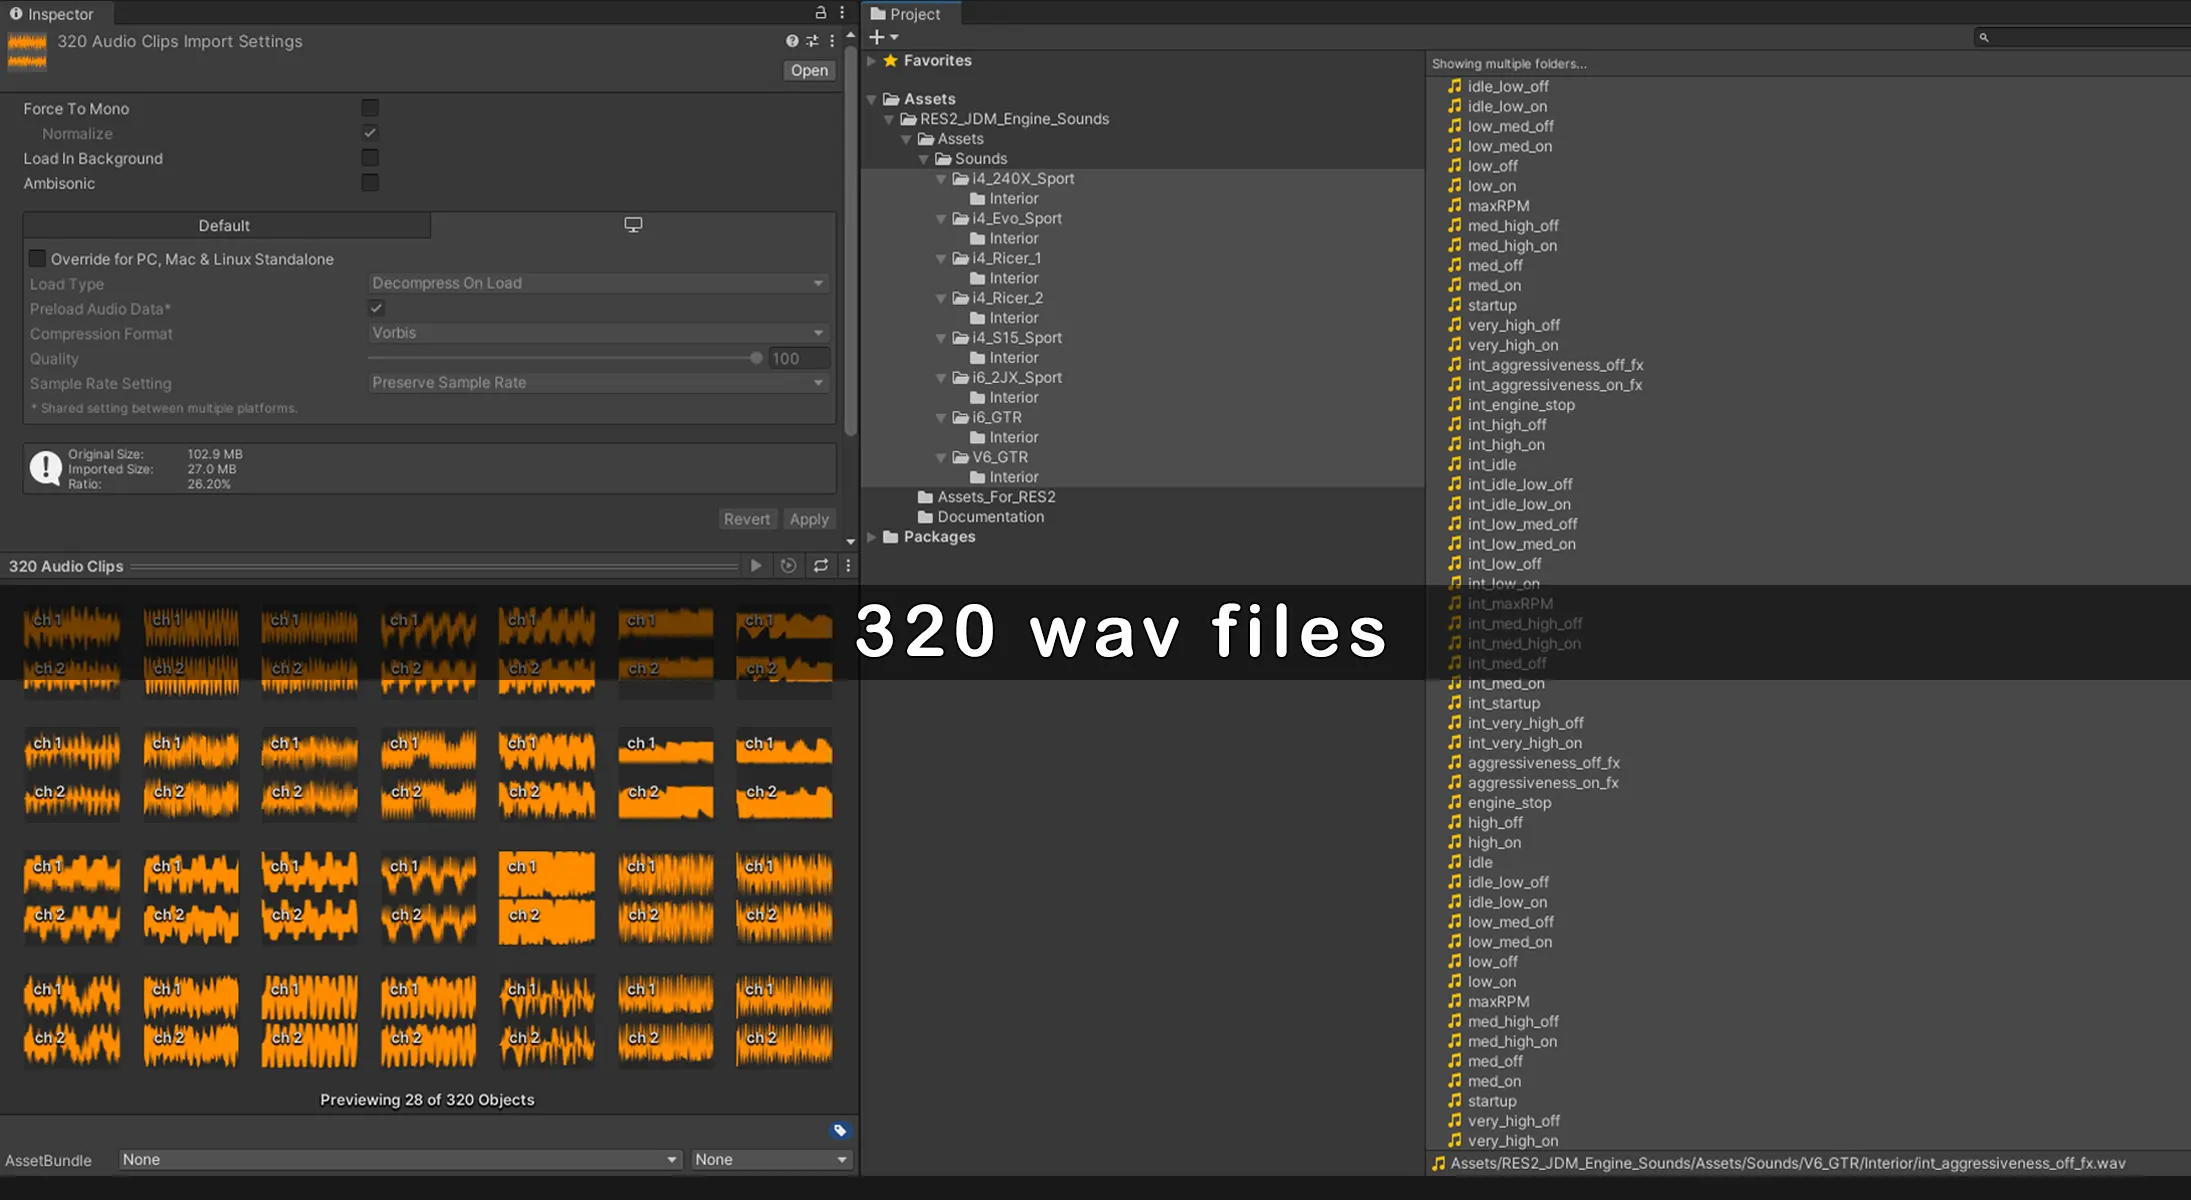This screenshot has width=2191, height=1200.
Task: Toggle Load In Background checkbox
Action: pos(370,158)
